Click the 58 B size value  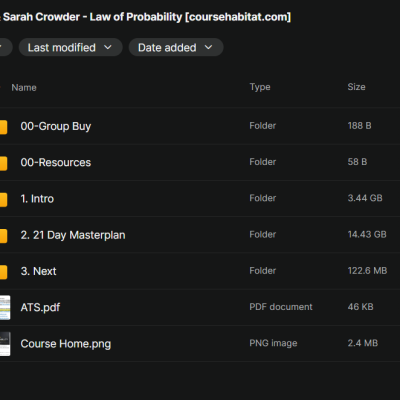tap(357, 162)
